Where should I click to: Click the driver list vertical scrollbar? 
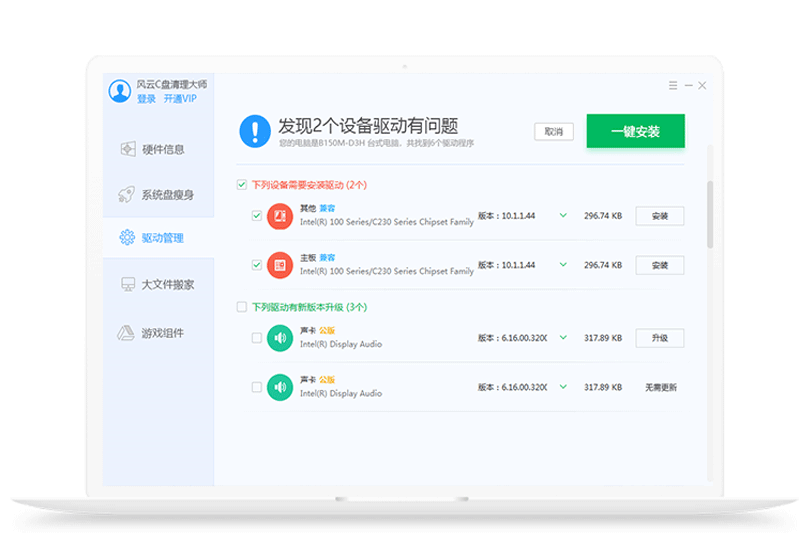point(710,214)
